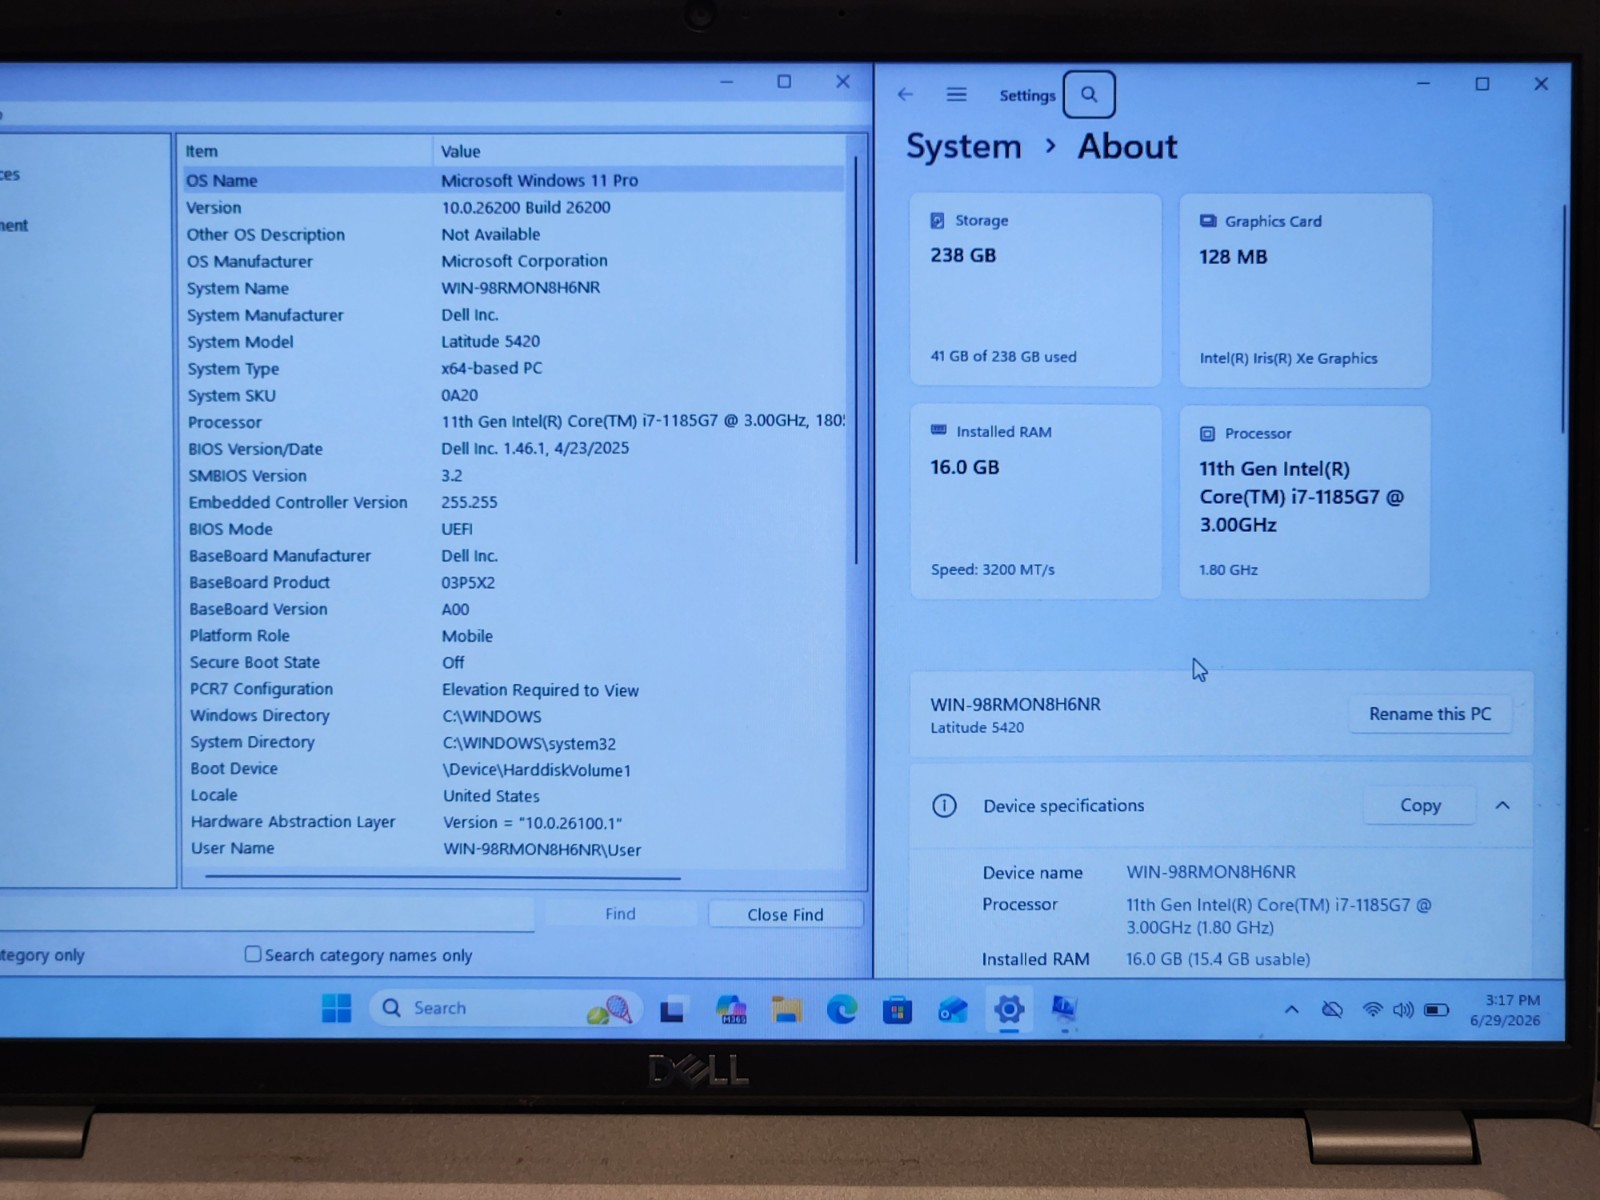
Task: Select the Processor row in System Information
Action: (x=514, y=421)
